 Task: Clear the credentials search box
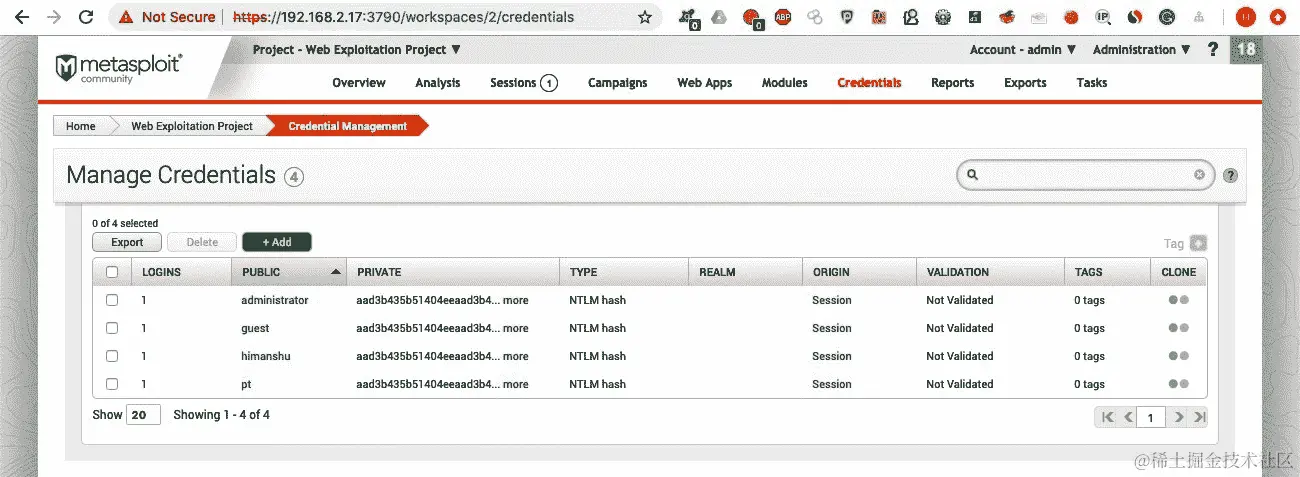(x=1199, y=175)
